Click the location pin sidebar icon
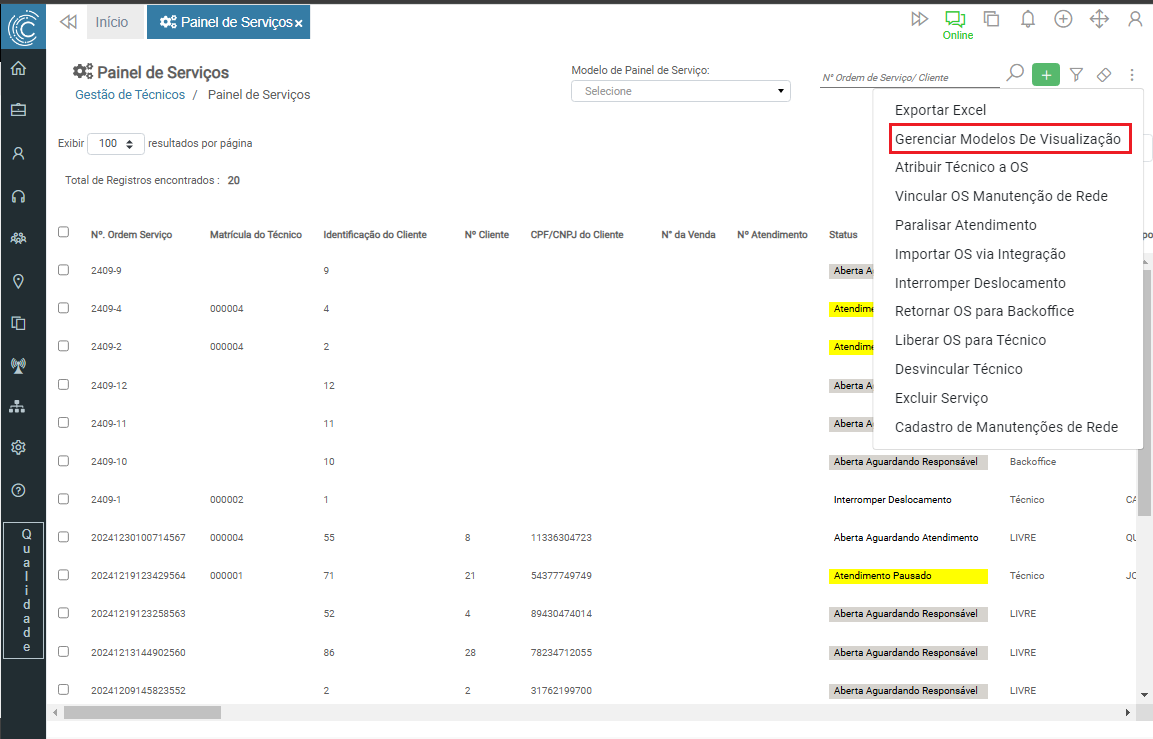Image resolution: width=1153 pixels, height=739 pixels. point(18,281)
